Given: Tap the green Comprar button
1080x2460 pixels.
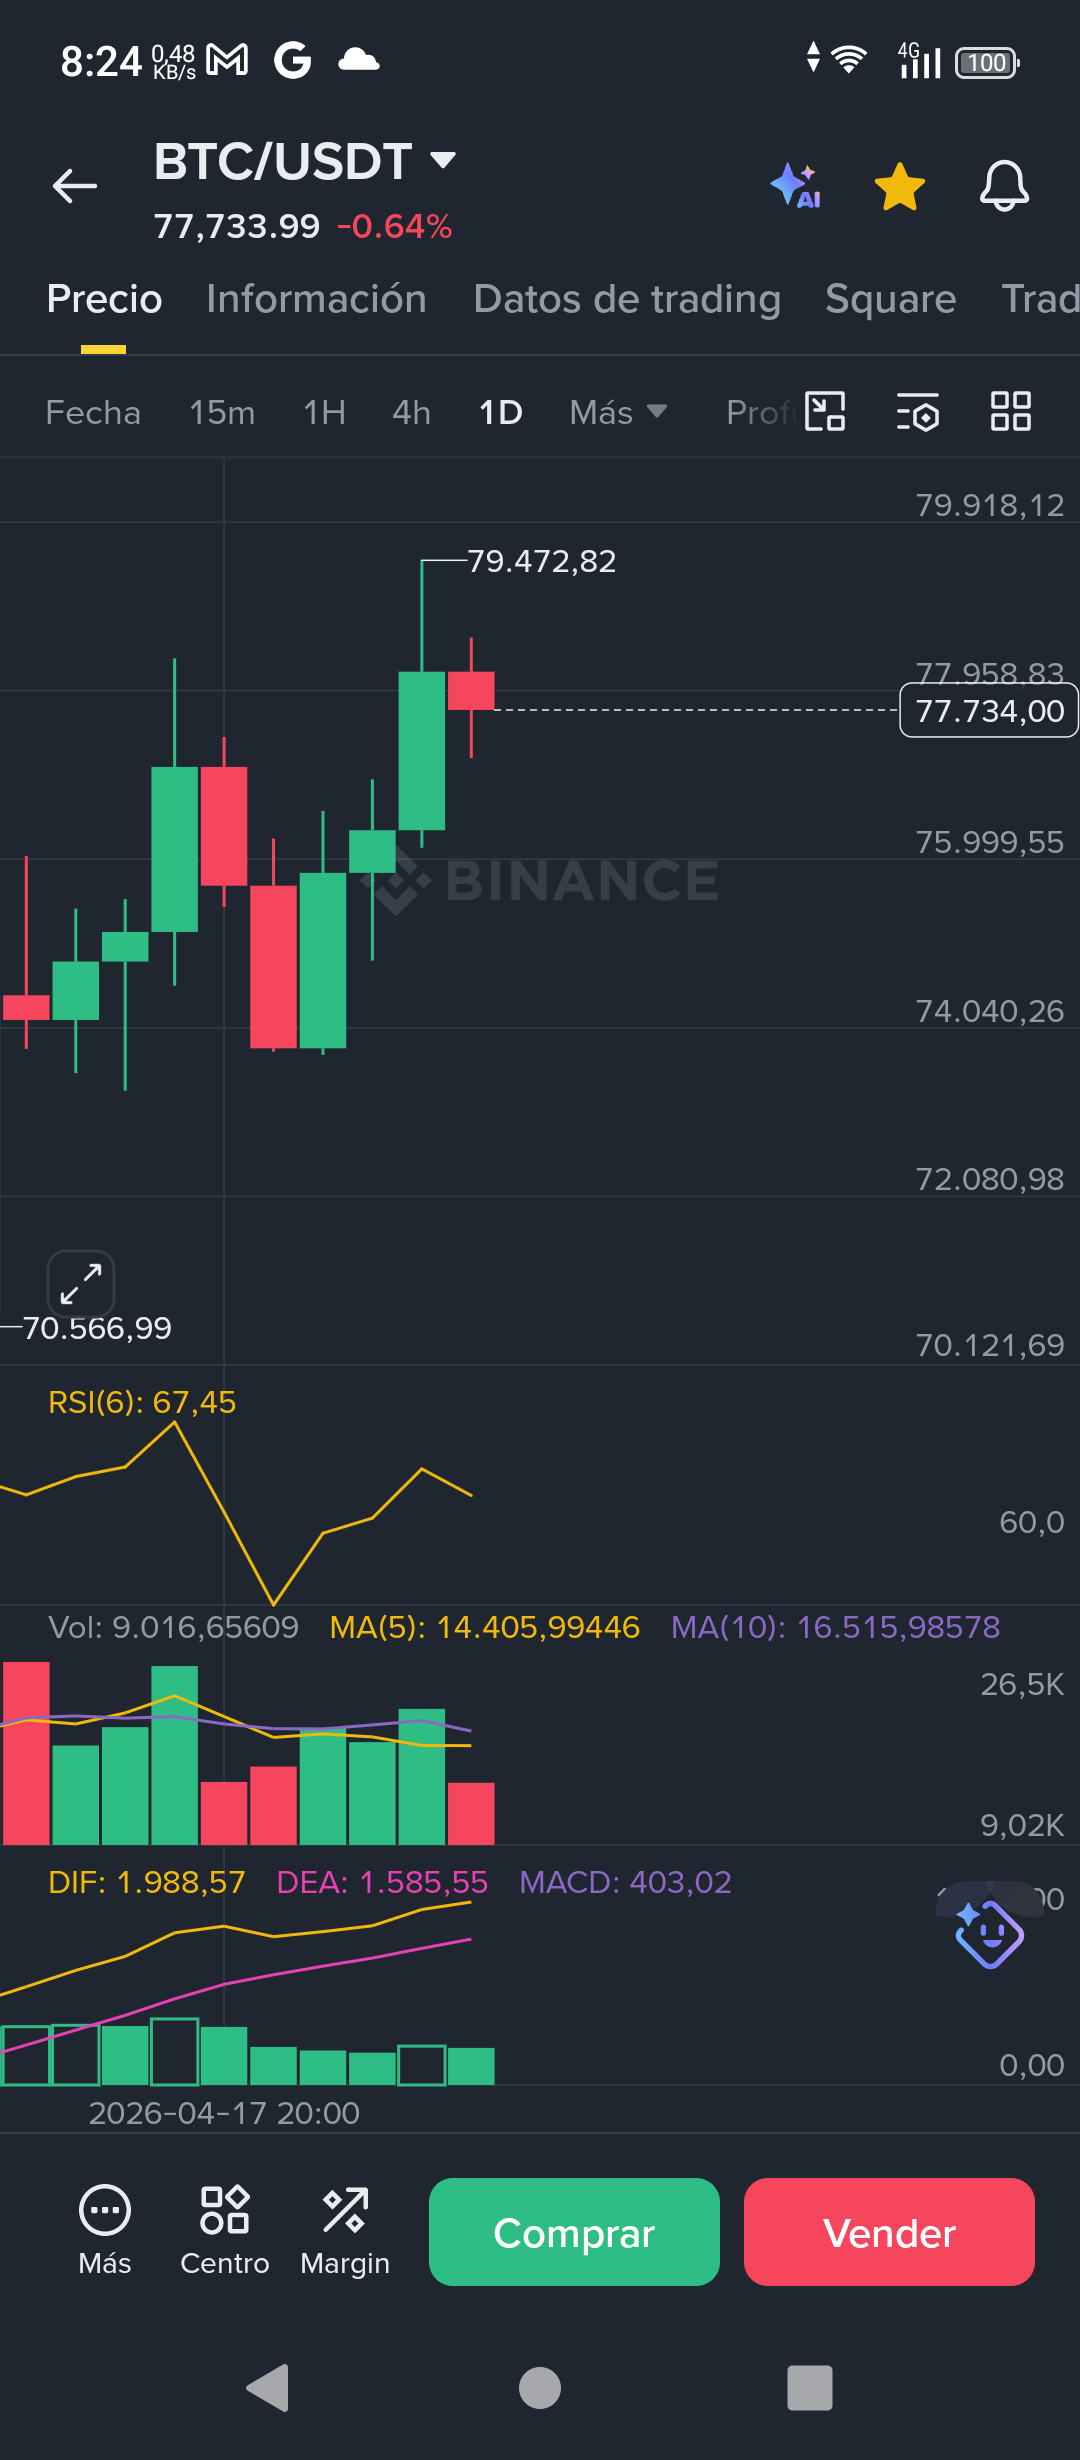Looking at the screenshot, I should pyautogui.click(x=574, y=2232).
